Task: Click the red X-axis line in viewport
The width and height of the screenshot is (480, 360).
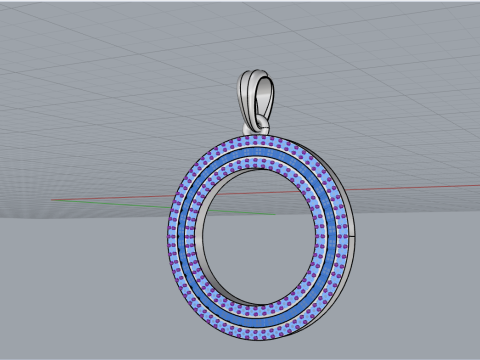Action: [x=413, y=188]
